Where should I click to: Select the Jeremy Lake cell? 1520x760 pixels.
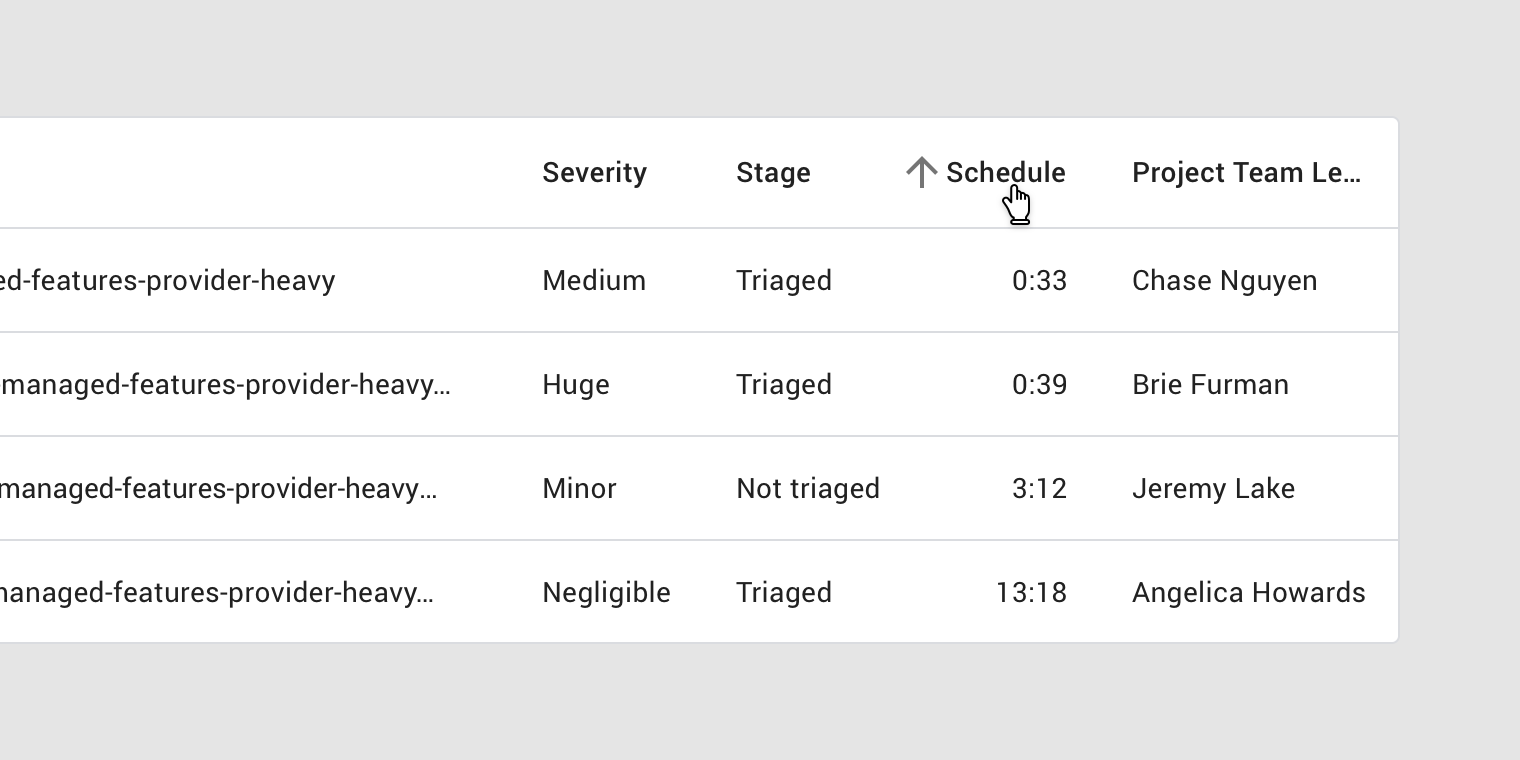click(1213, 489)
